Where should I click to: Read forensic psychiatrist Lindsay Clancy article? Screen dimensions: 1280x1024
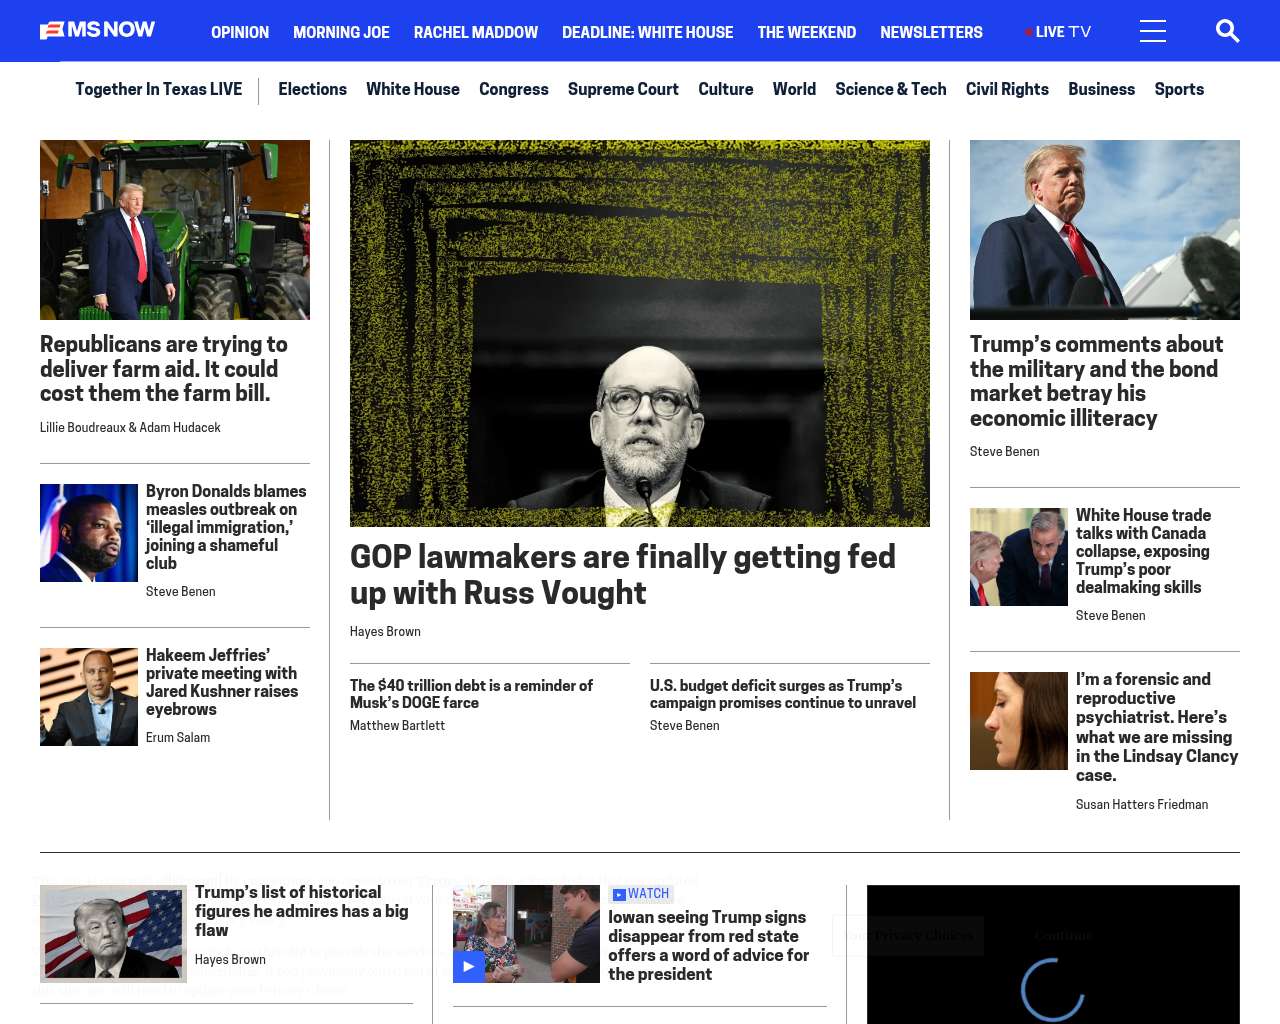(1157, 727)
